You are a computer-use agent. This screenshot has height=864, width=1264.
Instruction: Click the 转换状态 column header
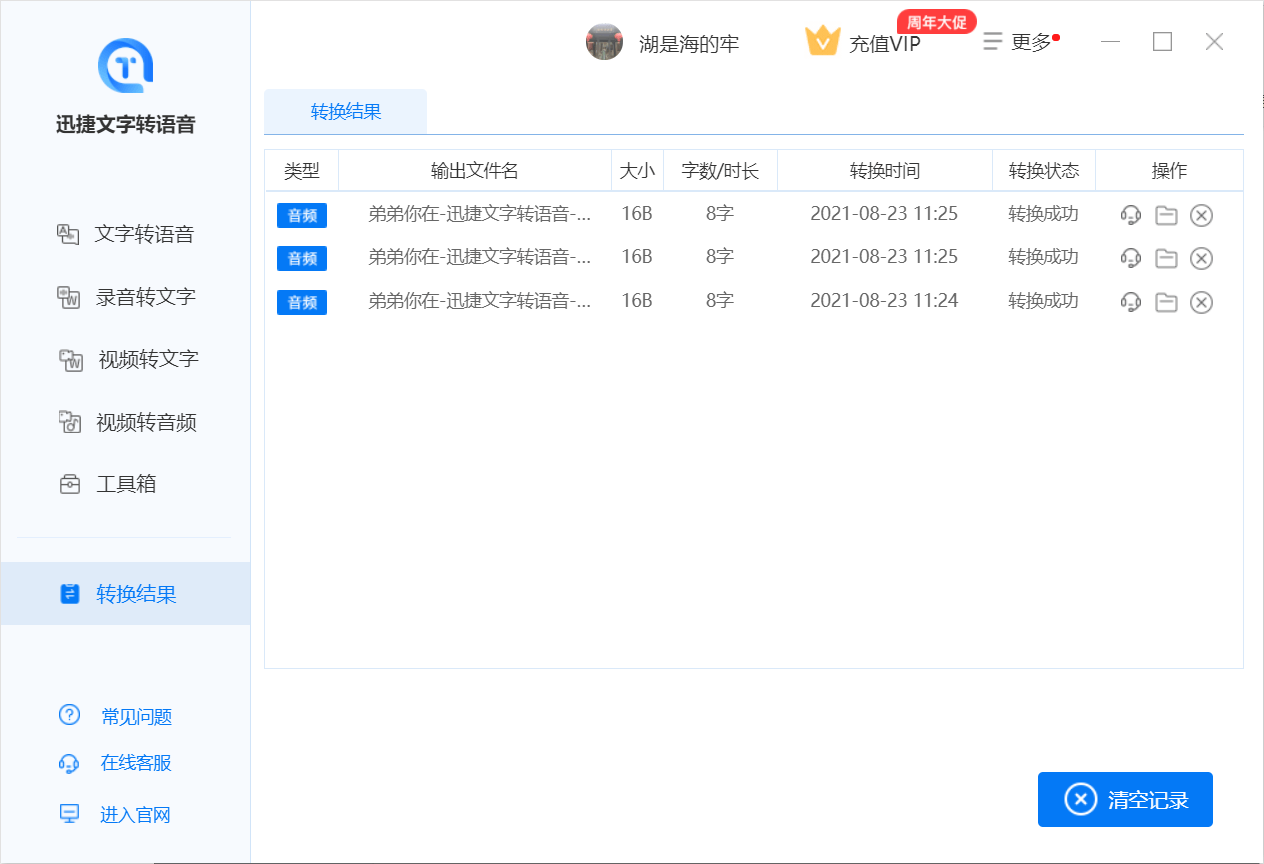[x=1044, y=170]
